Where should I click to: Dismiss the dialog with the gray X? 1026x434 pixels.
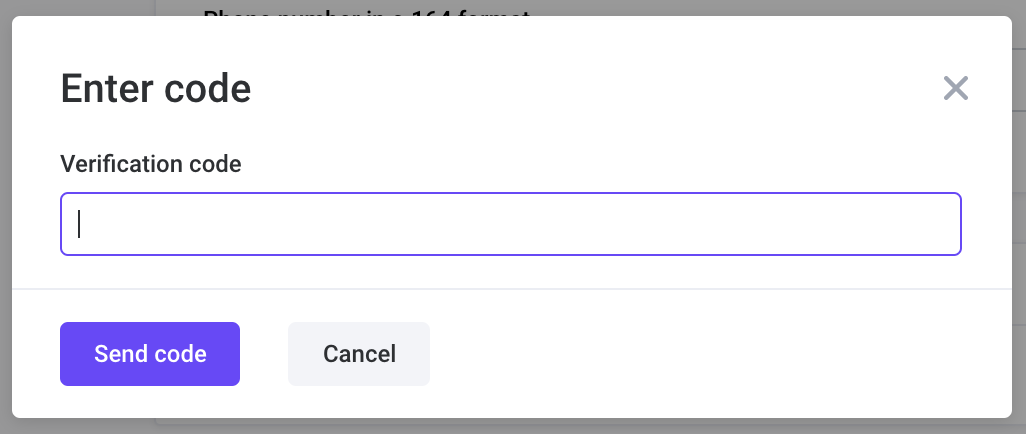coord(955,88)
